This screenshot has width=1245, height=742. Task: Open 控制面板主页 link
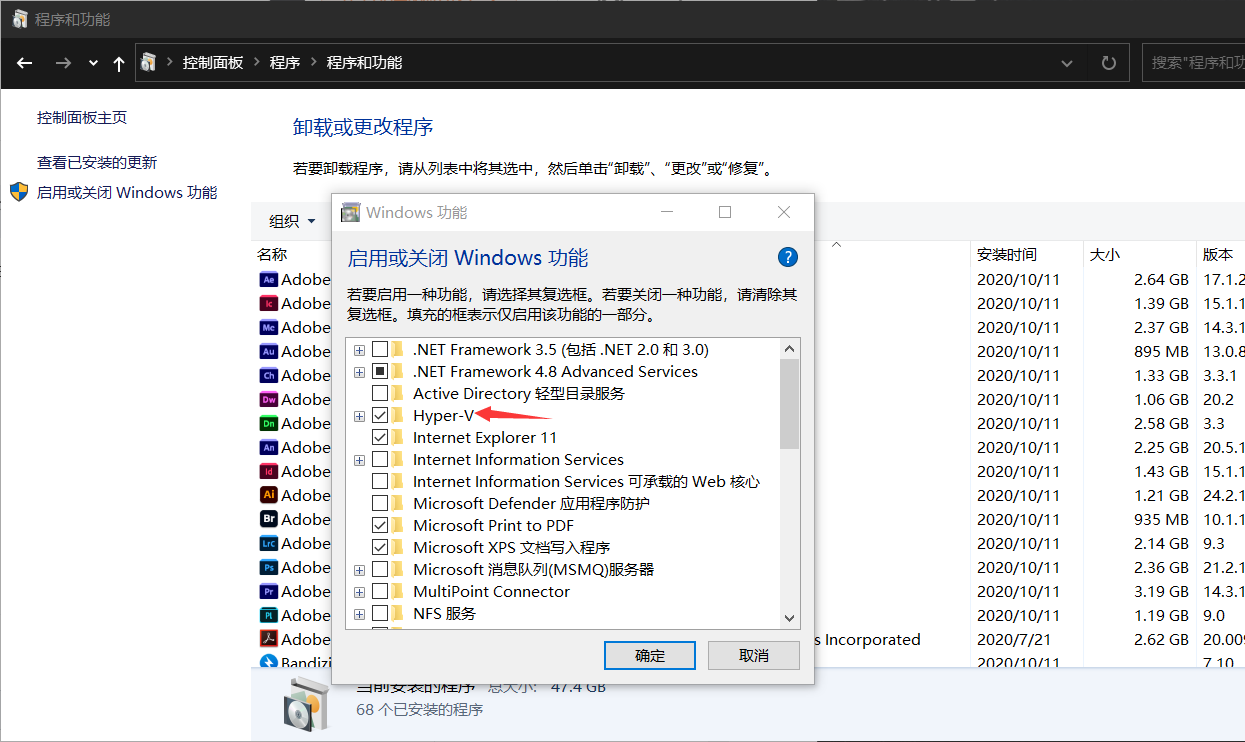click(82, 118)
